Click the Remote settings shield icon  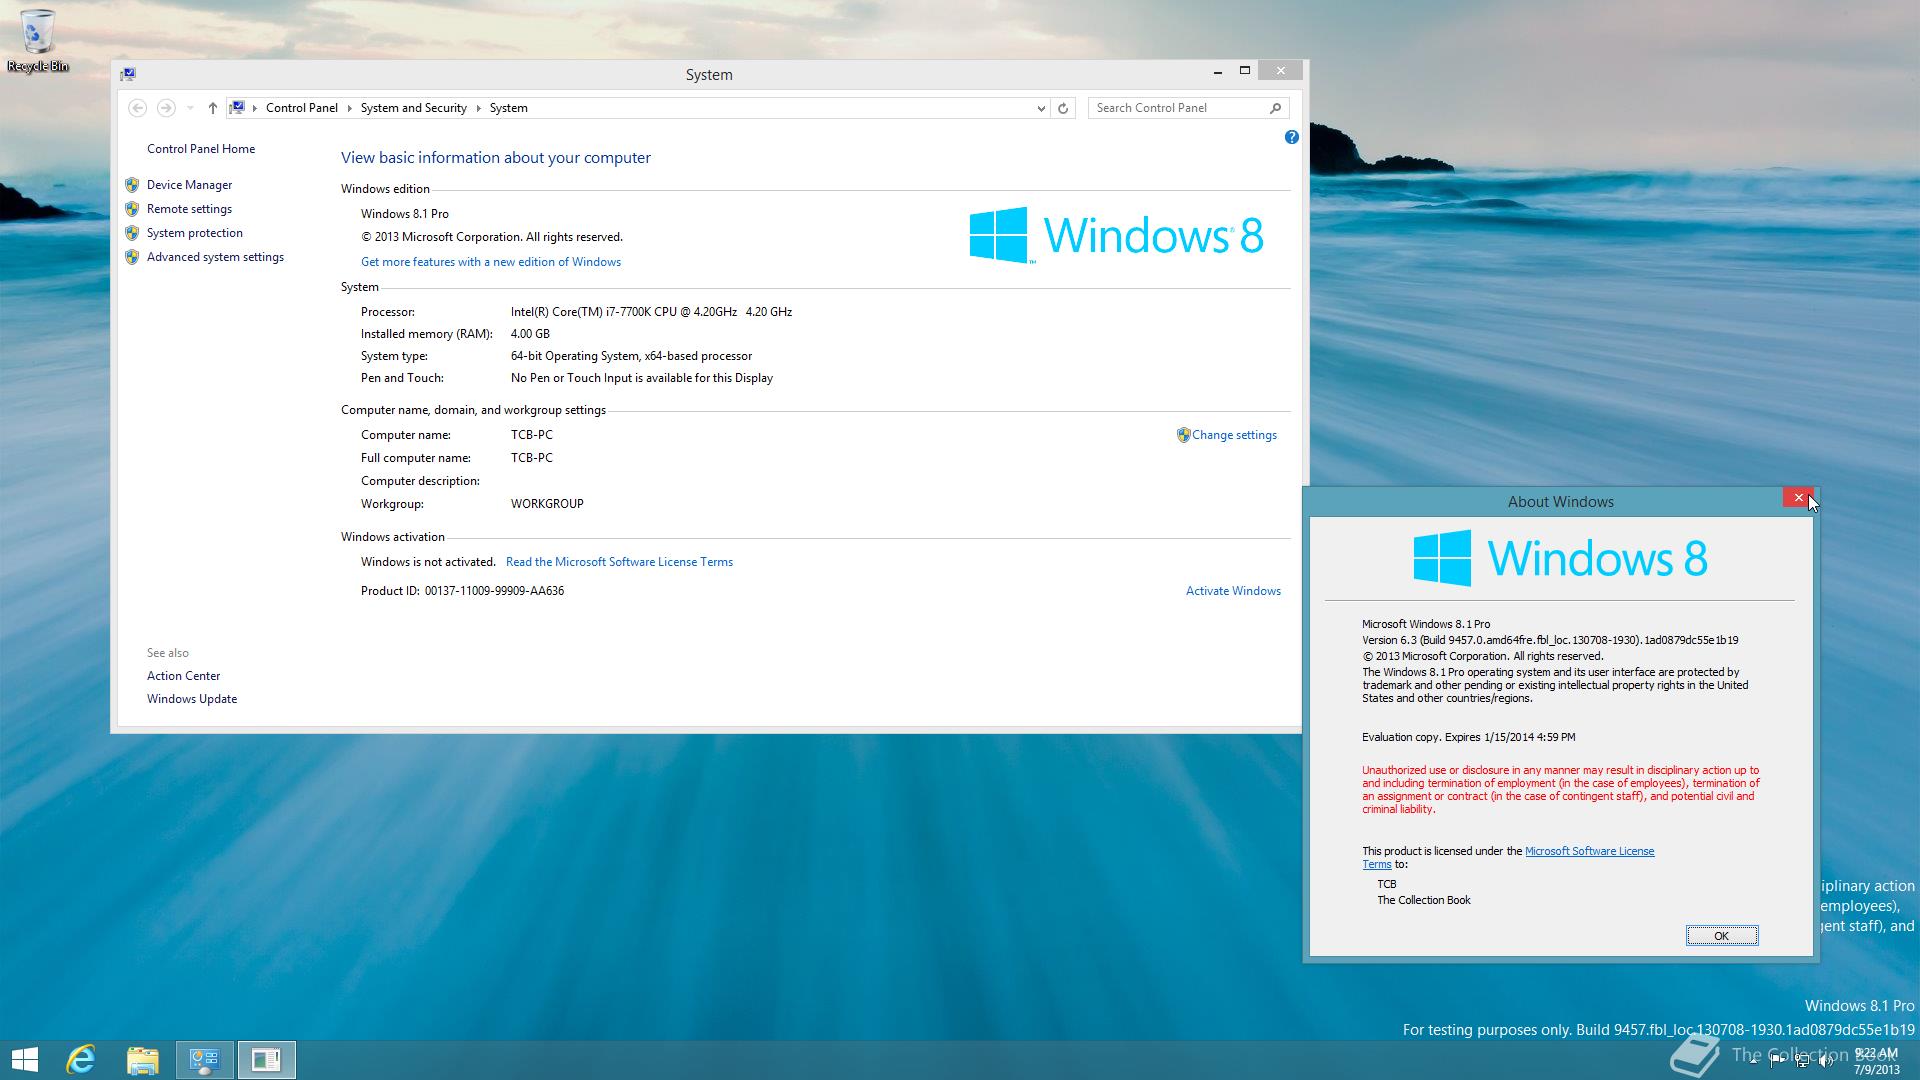tap(132, 209)
